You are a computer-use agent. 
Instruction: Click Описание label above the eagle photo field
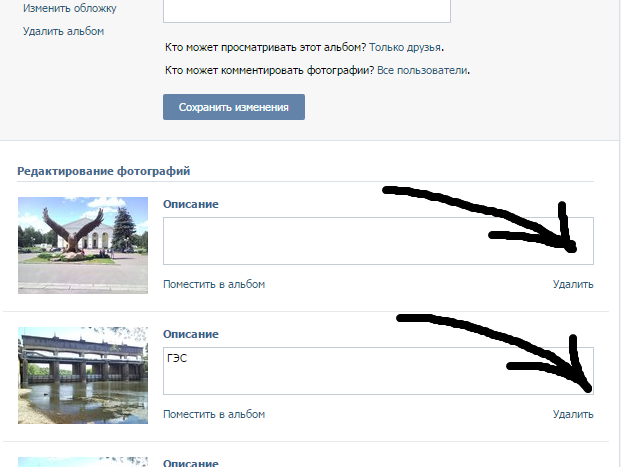point(191,204)
